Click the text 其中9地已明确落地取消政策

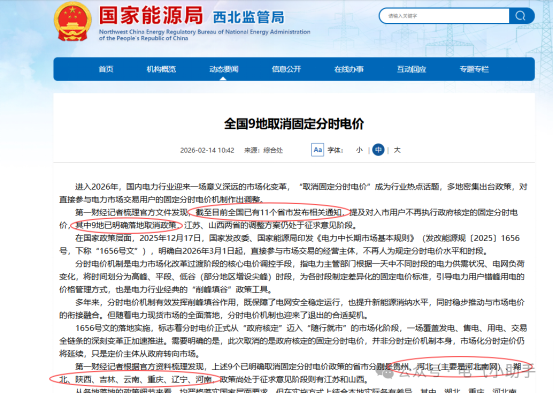click(x=126, y=225)
